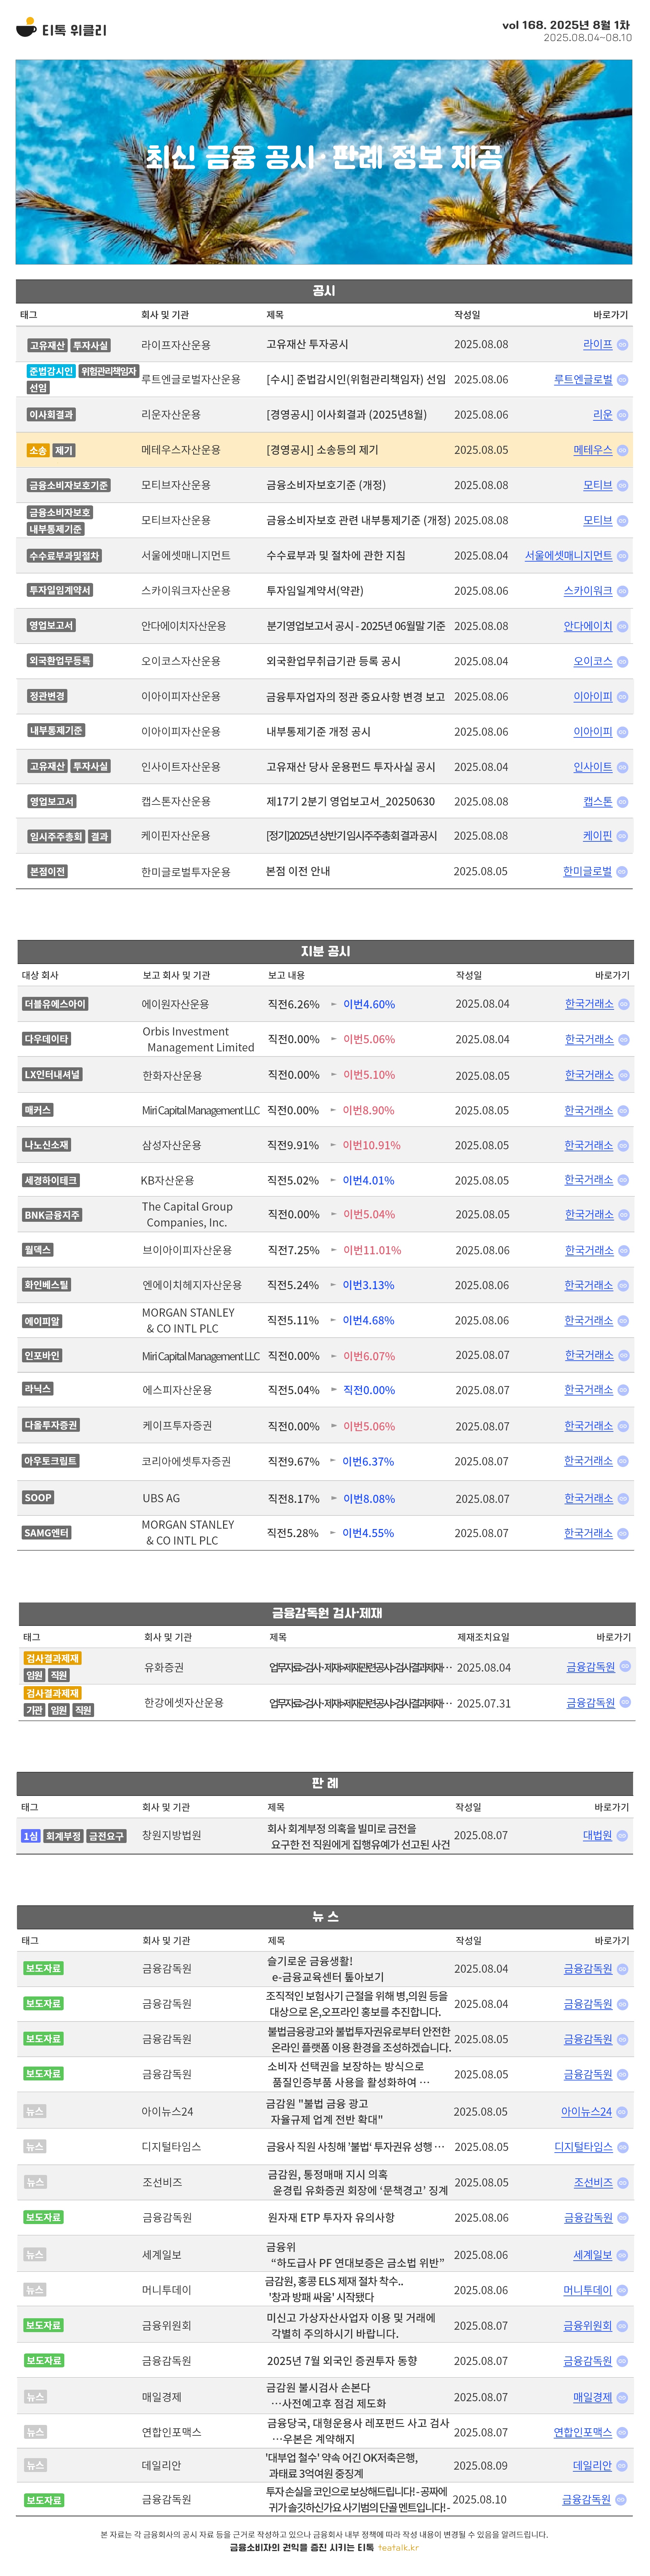This screenshot has width=650, height=2576.
Task: Click the 소송 tag in 메테우스 row
Action: pyautogui.click(x=38, y=450)
